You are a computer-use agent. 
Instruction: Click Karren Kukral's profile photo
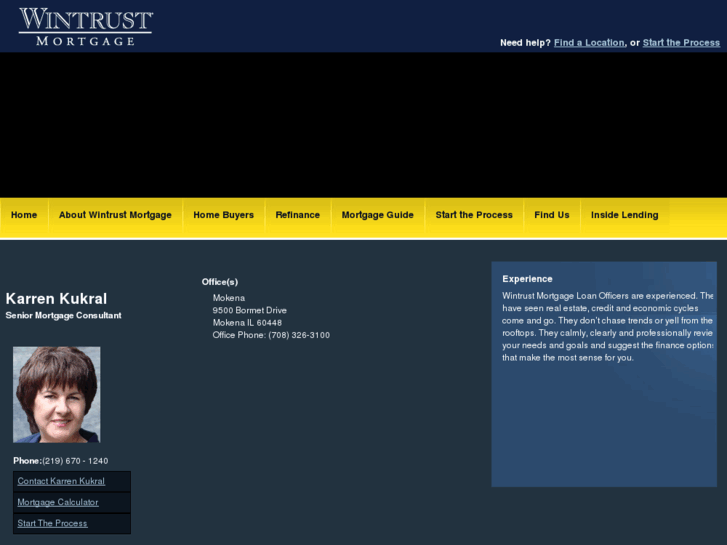pos(57,395)
